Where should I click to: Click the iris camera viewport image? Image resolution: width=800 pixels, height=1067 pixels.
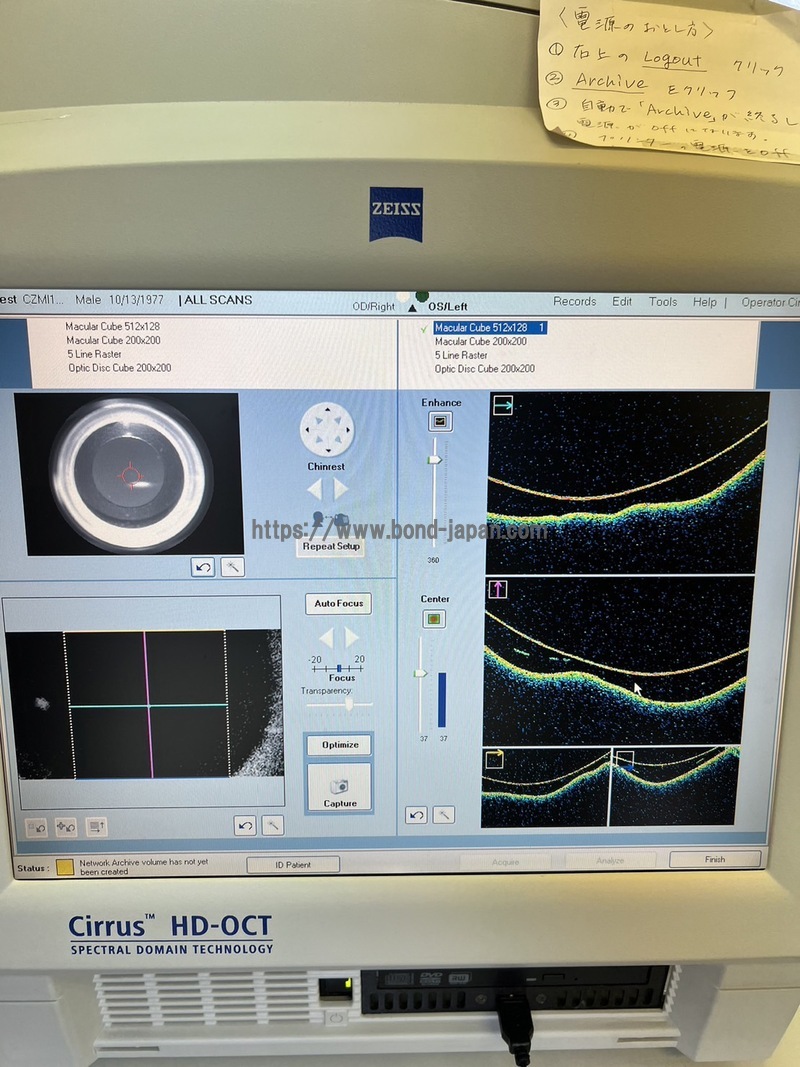click(x=129, y=474)
